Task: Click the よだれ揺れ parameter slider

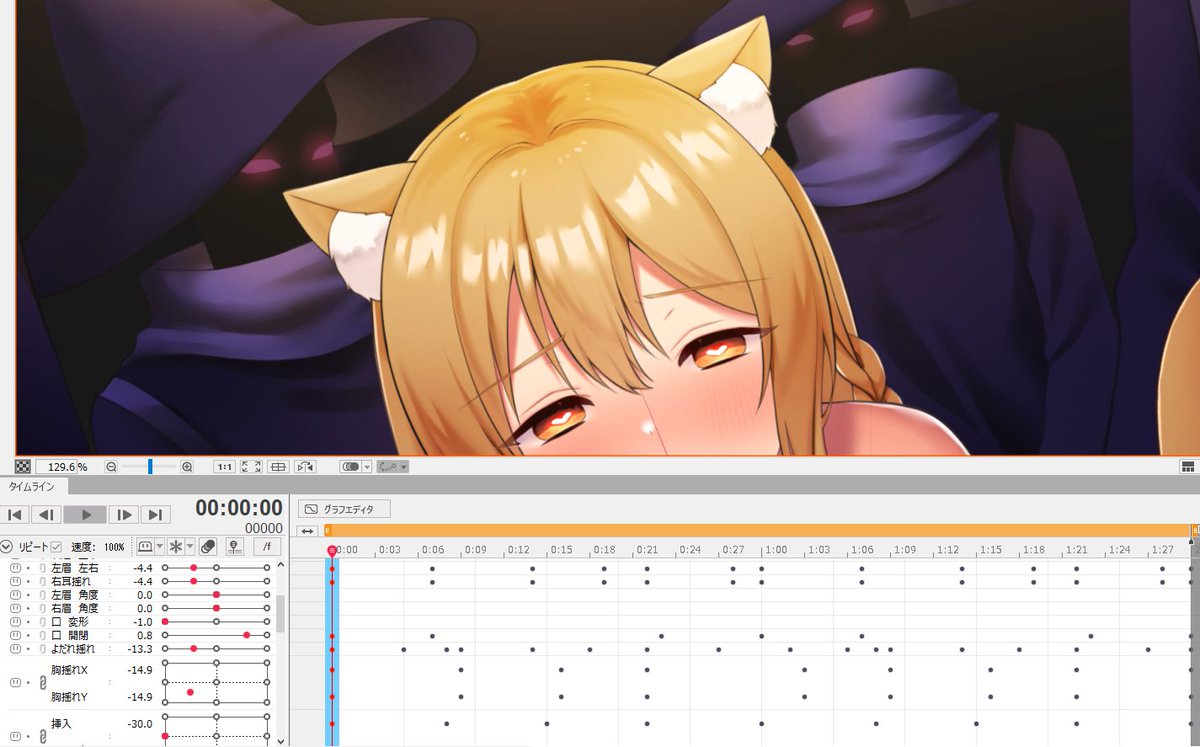Action: tap(216, 649)
